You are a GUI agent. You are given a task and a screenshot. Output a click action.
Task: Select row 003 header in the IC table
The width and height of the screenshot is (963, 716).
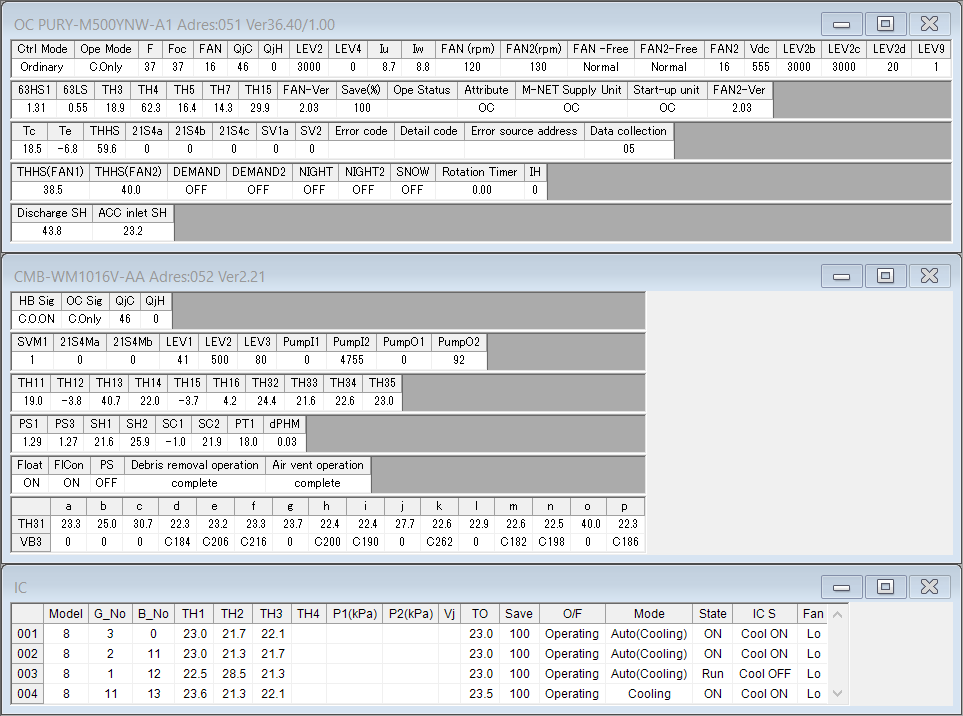point(29,674)
